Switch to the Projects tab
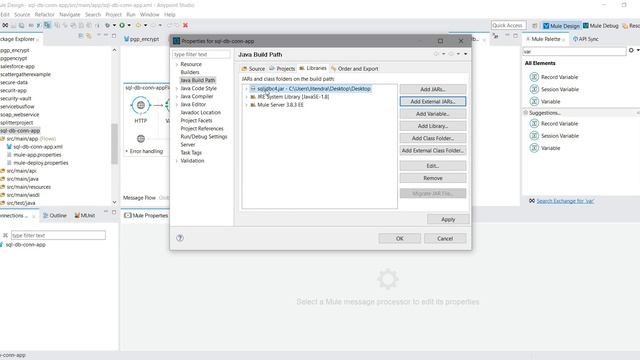The image size is (640, 360). (x=282, y=69)
